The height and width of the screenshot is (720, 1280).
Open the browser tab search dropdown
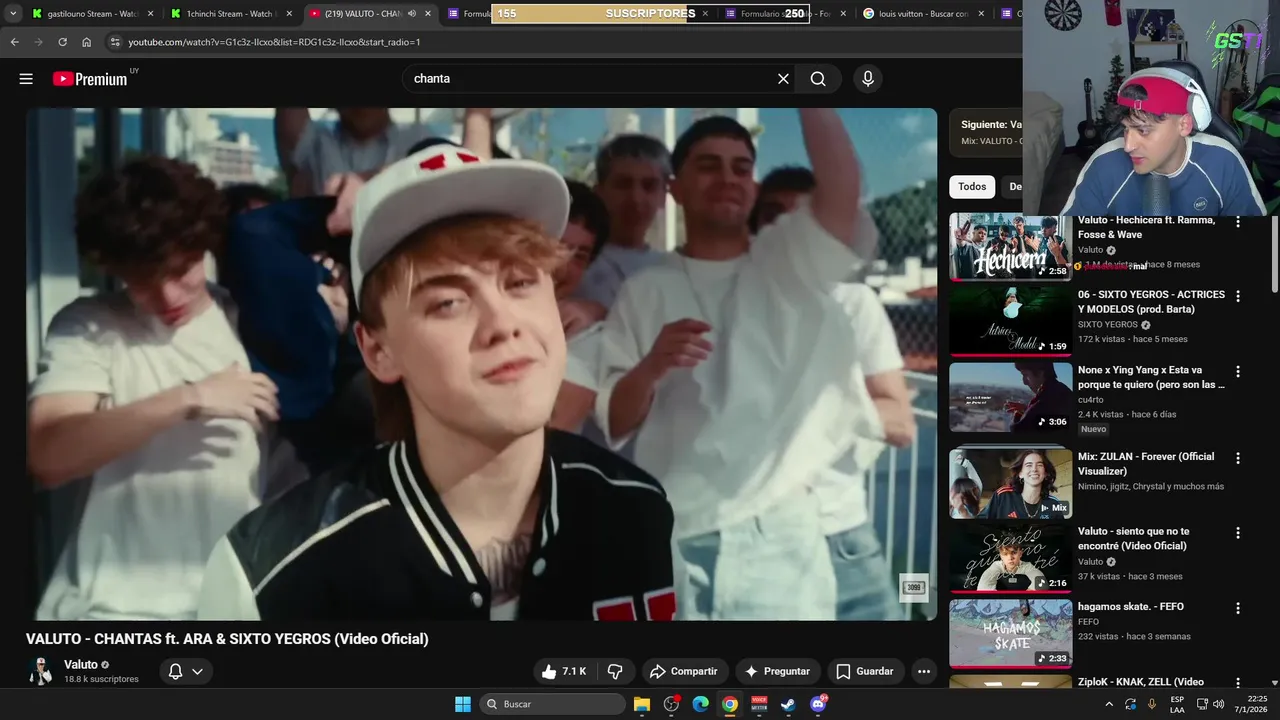click(13, 14)
